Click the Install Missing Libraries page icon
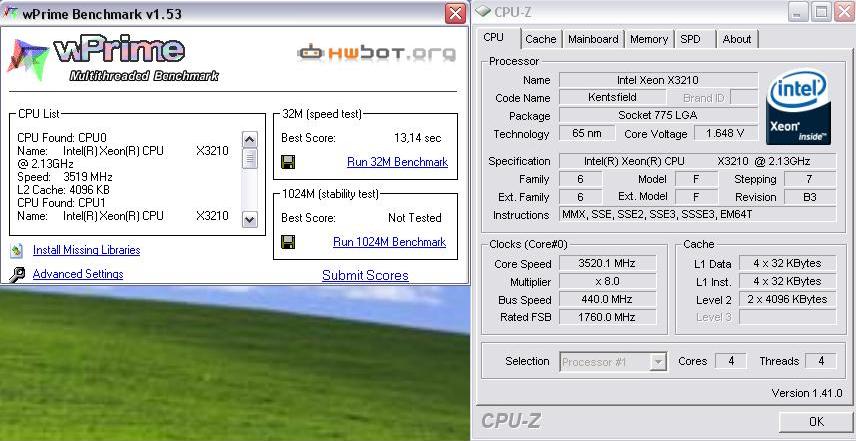This screenshot has width=856, height=441. [x=17, y=251]
